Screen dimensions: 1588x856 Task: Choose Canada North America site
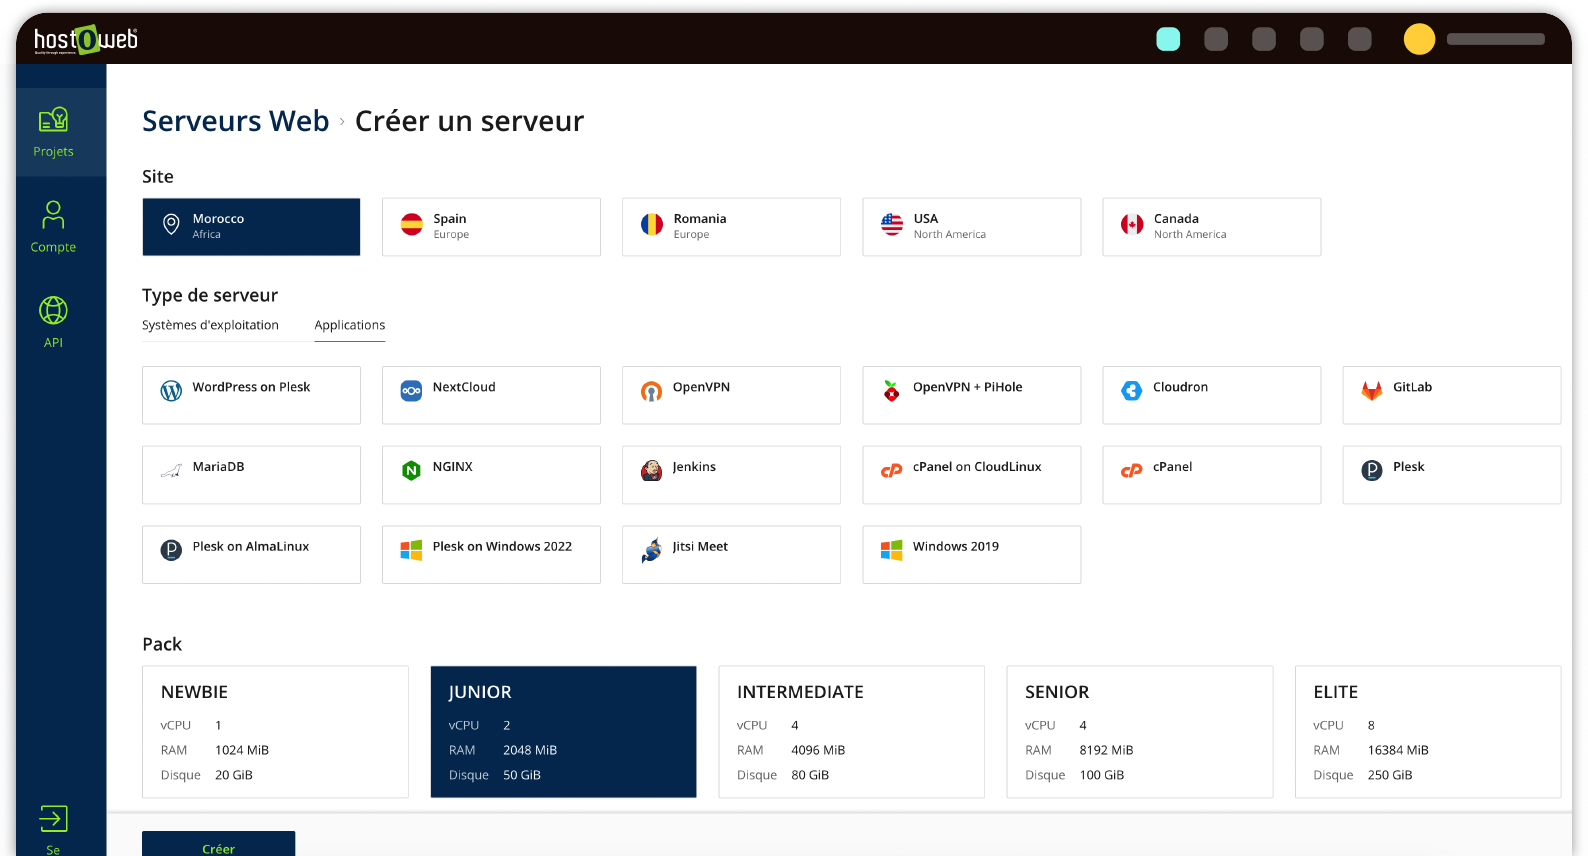pyautogui.click(x=1211, y=227)
